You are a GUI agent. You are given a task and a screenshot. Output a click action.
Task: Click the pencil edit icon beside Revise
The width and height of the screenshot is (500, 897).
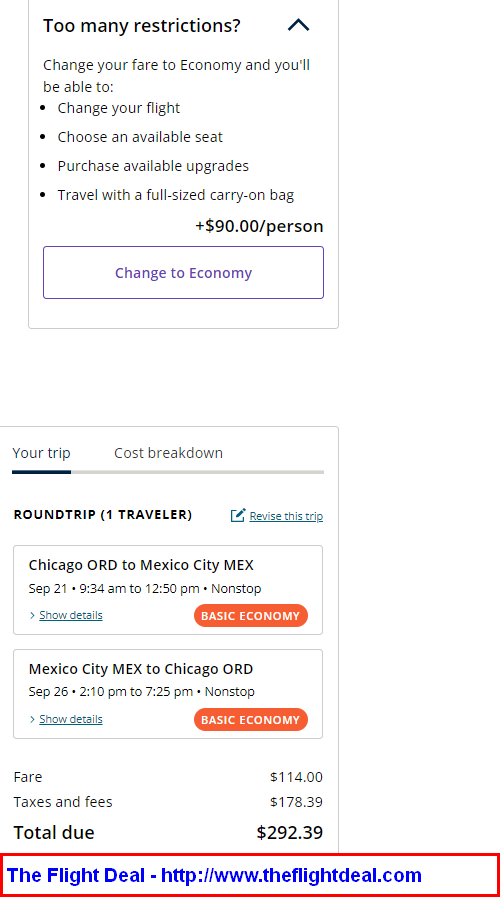238,515
